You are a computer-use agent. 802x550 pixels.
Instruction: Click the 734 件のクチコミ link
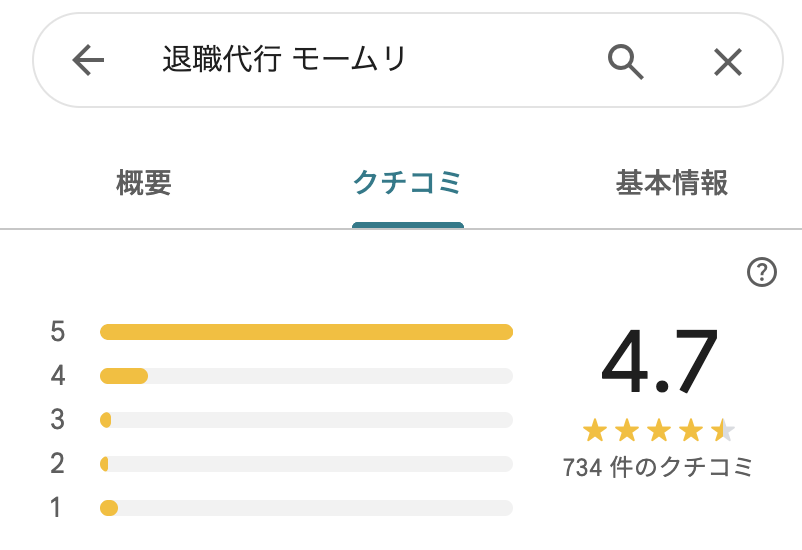tap(658, 467)
